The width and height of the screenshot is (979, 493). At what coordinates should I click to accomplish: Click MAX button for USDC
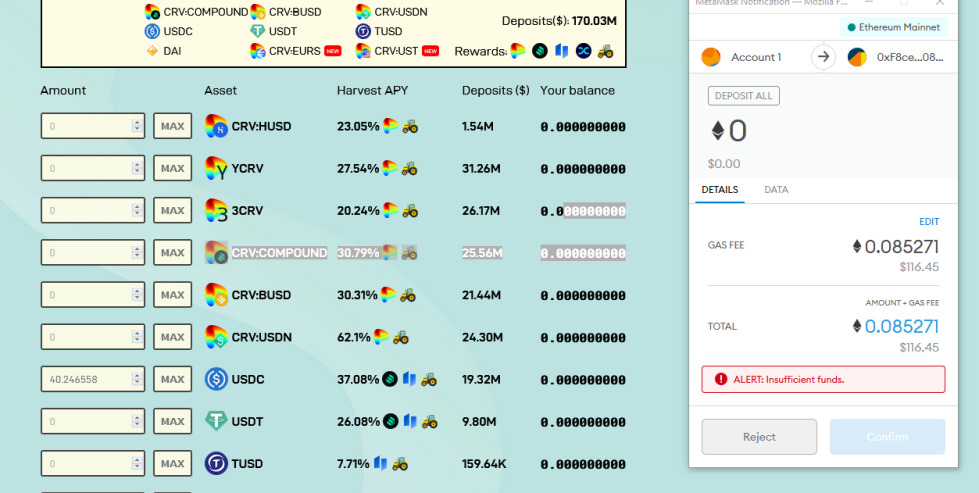tap(172, 379)
